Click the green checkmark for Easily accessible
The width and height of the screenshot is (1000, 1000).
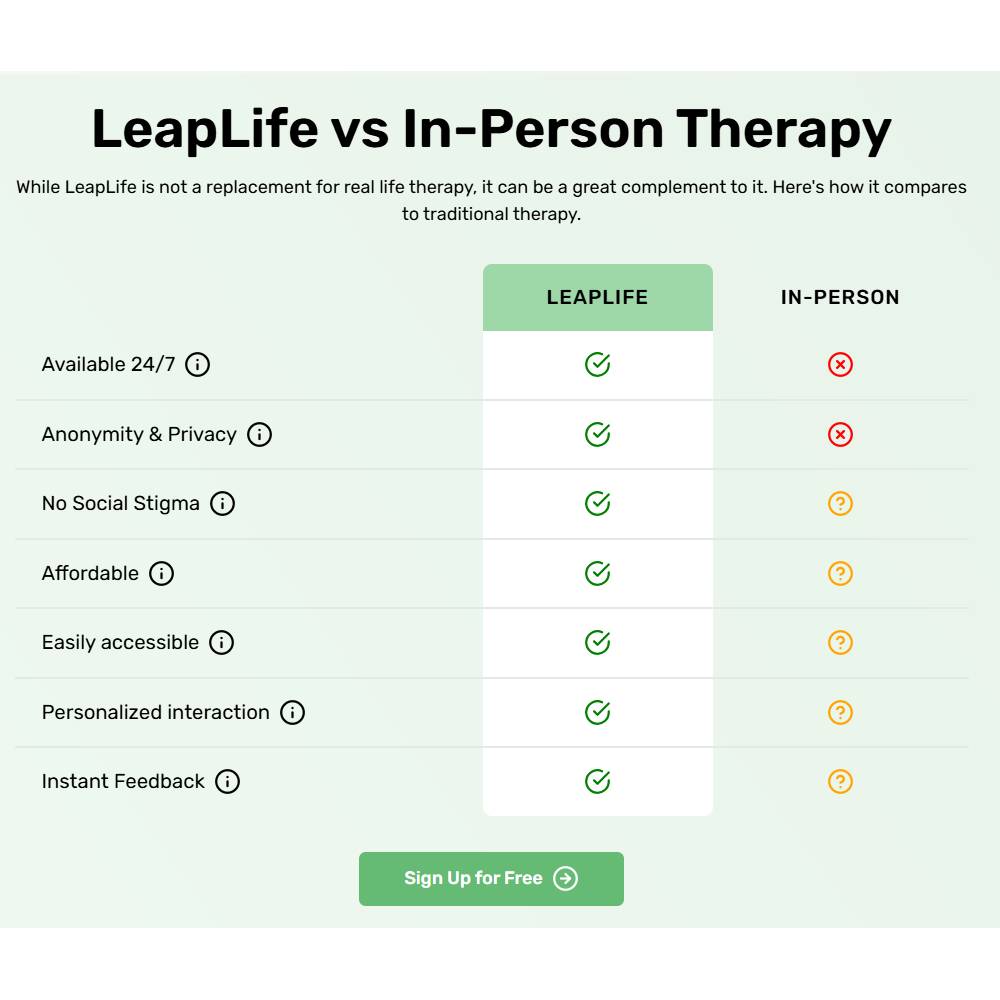click(597, 643)
